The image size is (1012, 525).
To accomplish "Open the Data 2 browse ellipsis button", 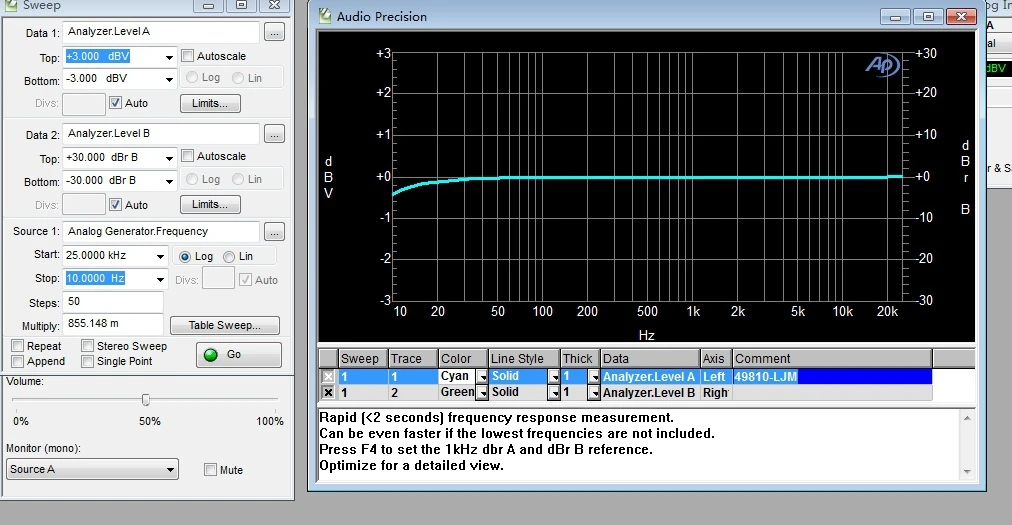I will tap(274, 134).
